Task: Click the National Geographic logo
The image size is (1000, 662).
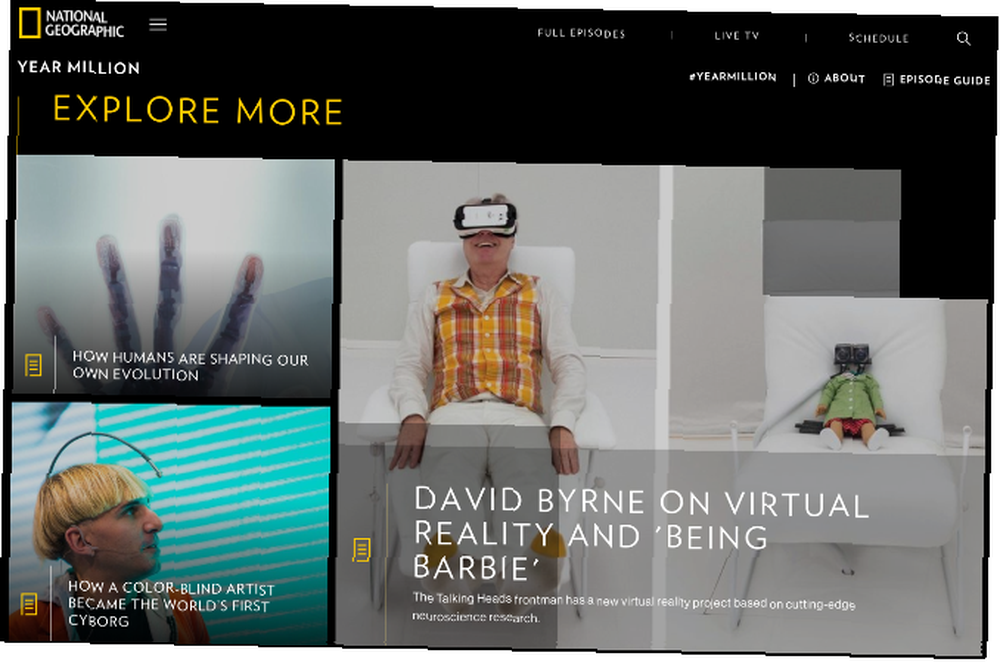Action: click(x=71, y=23)
